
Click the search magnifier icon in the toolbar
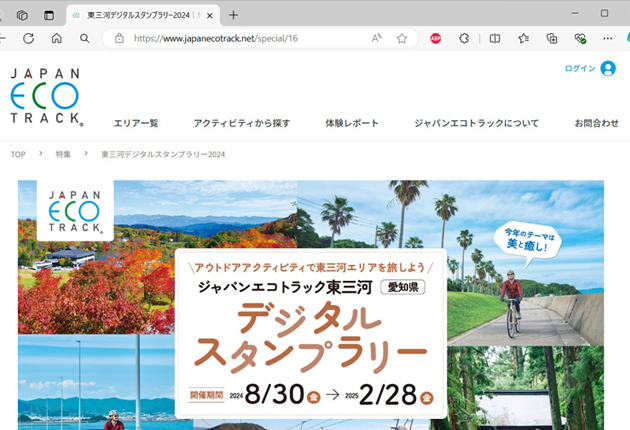[x=84, y=38]
